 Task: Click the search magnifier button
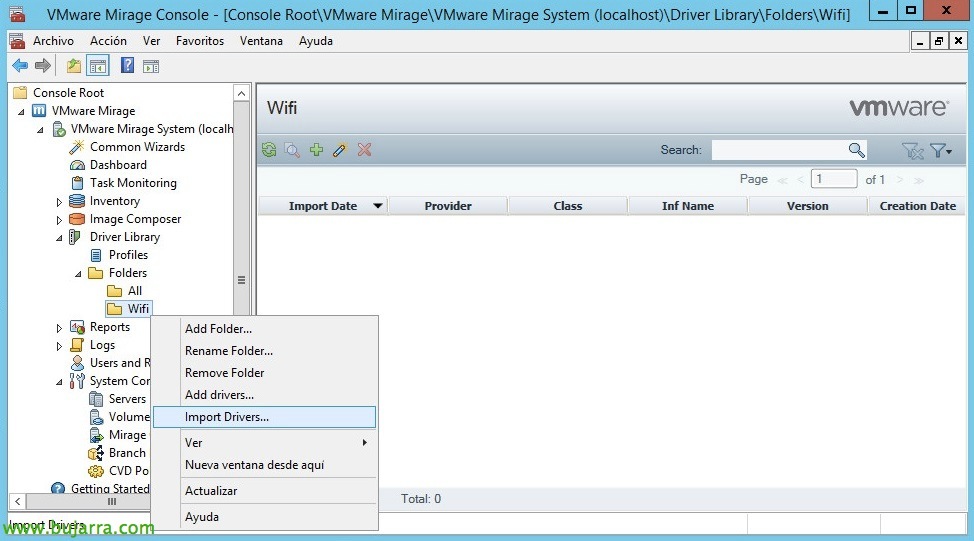click(856, 150)
